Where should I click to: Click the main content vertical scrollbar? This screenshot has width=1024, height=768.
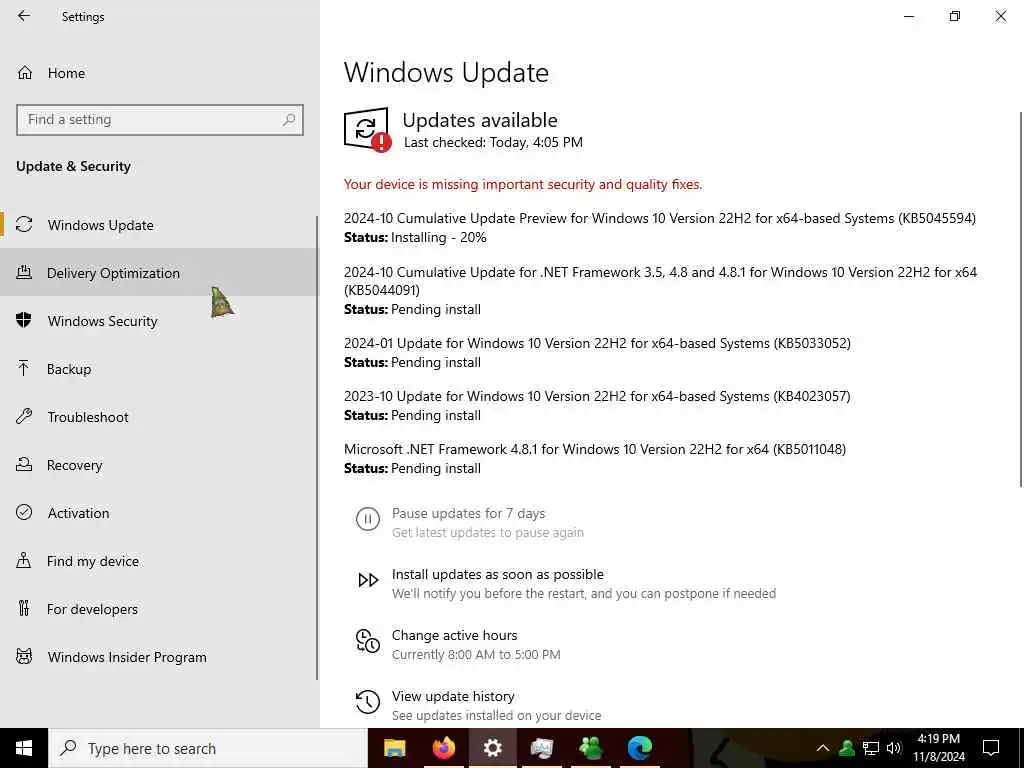point(1021,299)
